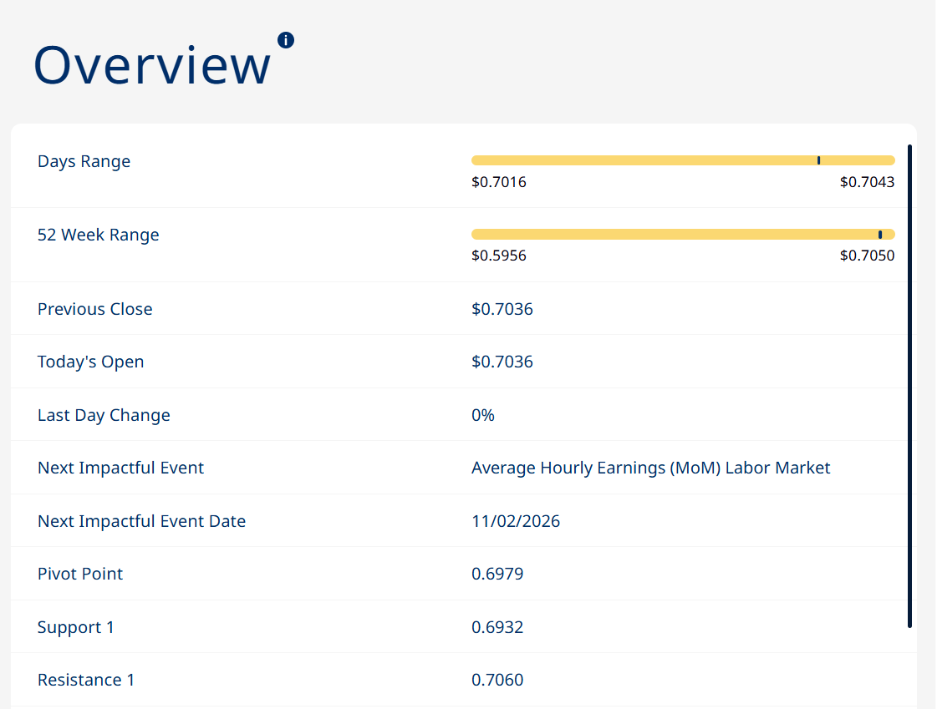This screenshot has width=936, height=709.
Task: Click the Days Range high label $0.7043
Action: (x=867, y=182)
